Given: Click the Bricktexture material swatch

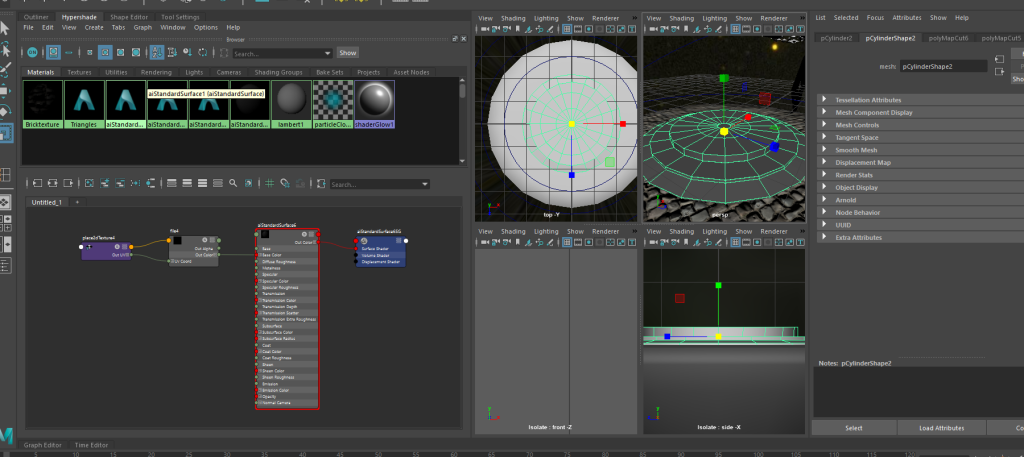Looking at the screenshot, I should (41, 102).
